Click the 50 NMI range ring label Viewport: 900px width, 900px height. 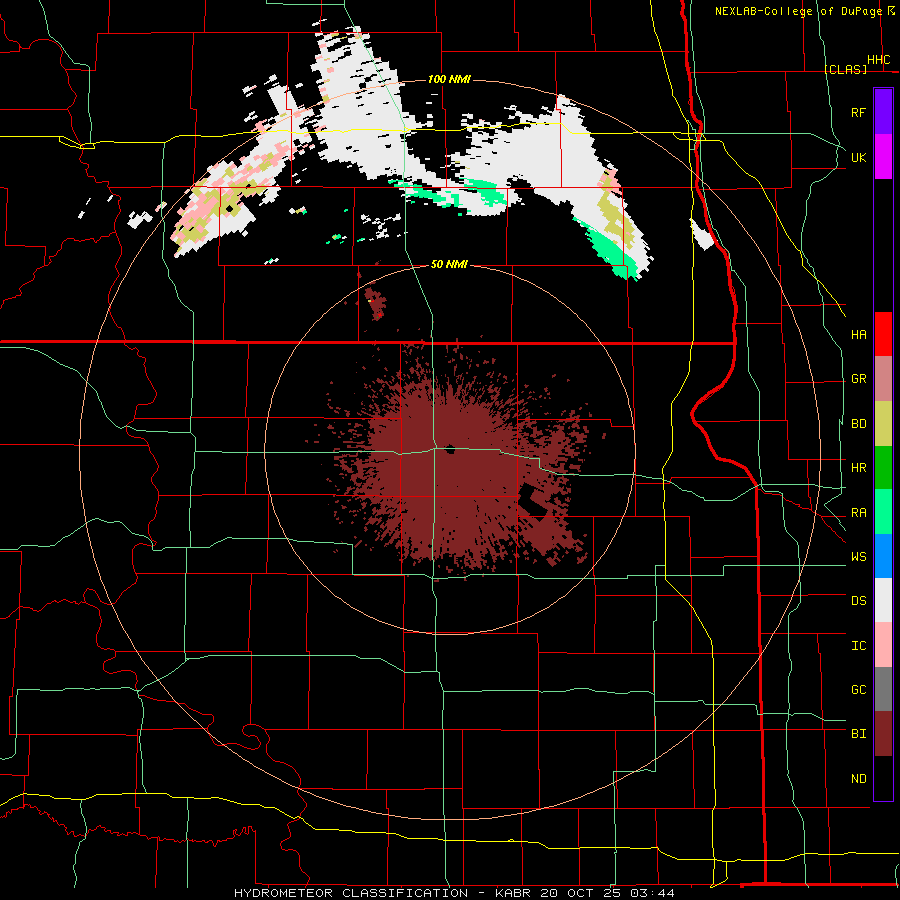[449, 264]
